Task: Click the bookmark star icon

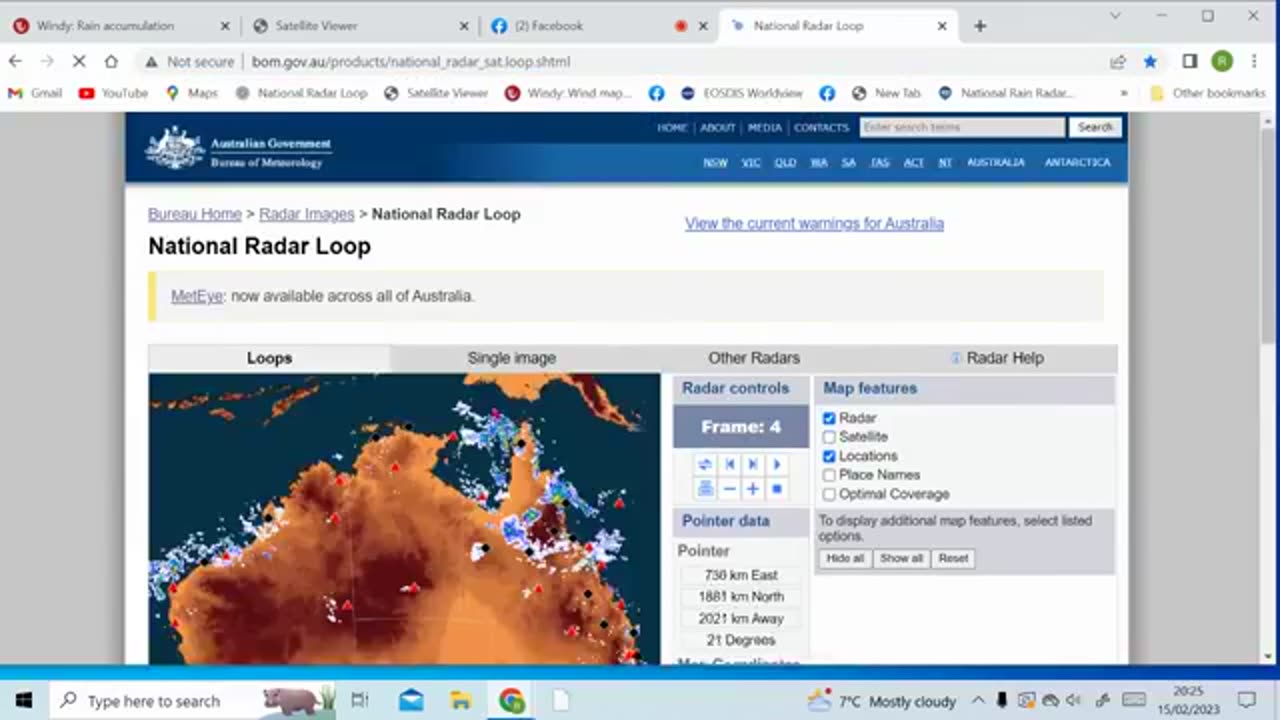Action: point(1150,61)
